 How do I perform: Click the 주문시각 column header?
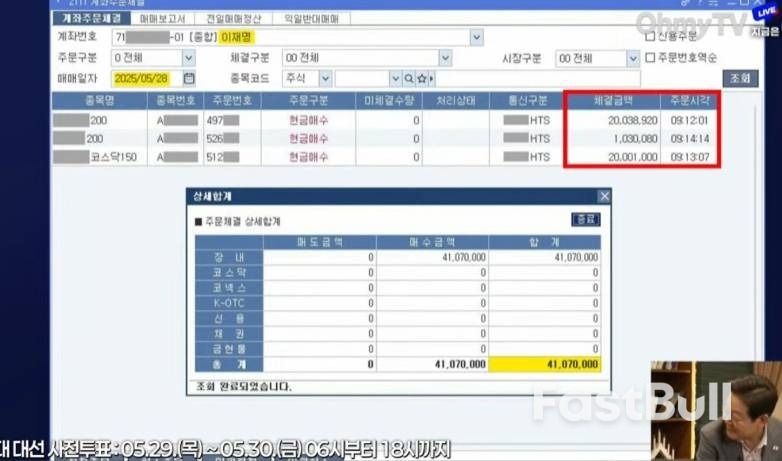pos(689,101)
